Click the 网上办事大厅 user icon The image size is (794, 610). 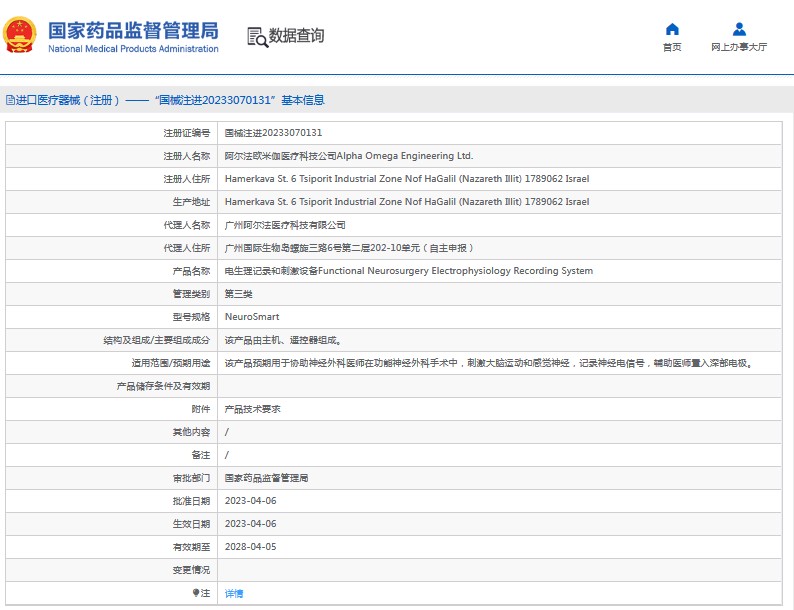(x=739, y=29)
